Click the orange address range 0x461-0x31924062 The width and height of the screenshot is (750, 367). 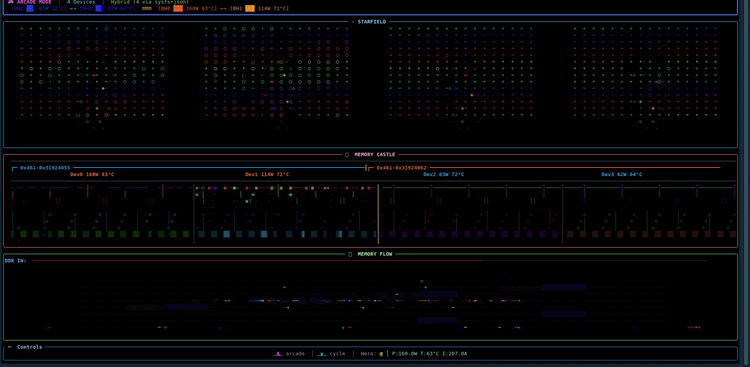pyautogui.click(x=402, y=168)
